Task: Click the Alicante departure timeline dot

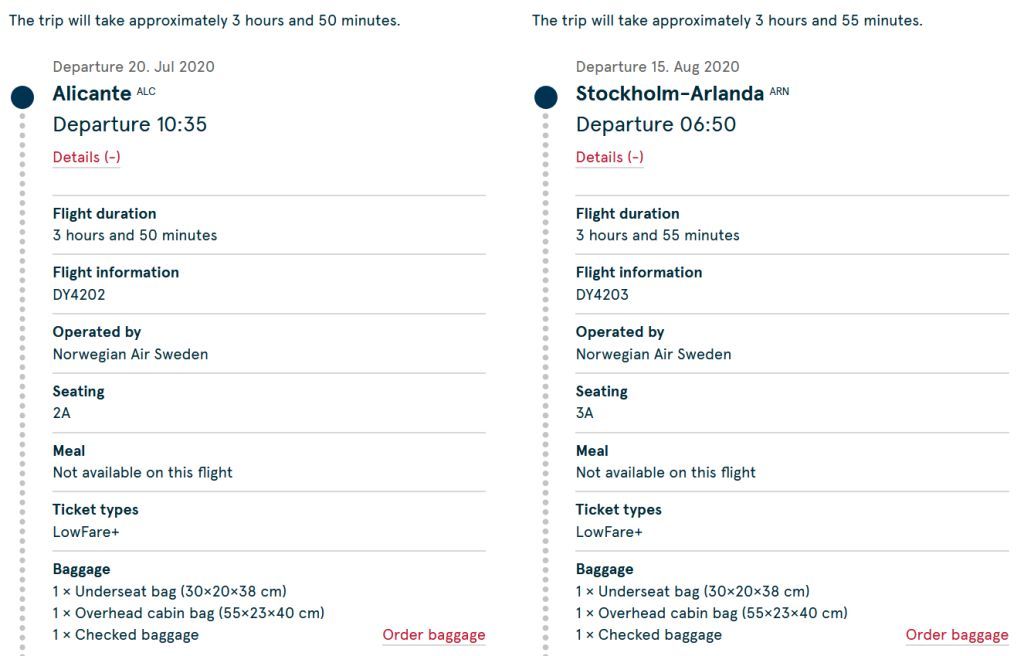Action: [x=22, y=97]
